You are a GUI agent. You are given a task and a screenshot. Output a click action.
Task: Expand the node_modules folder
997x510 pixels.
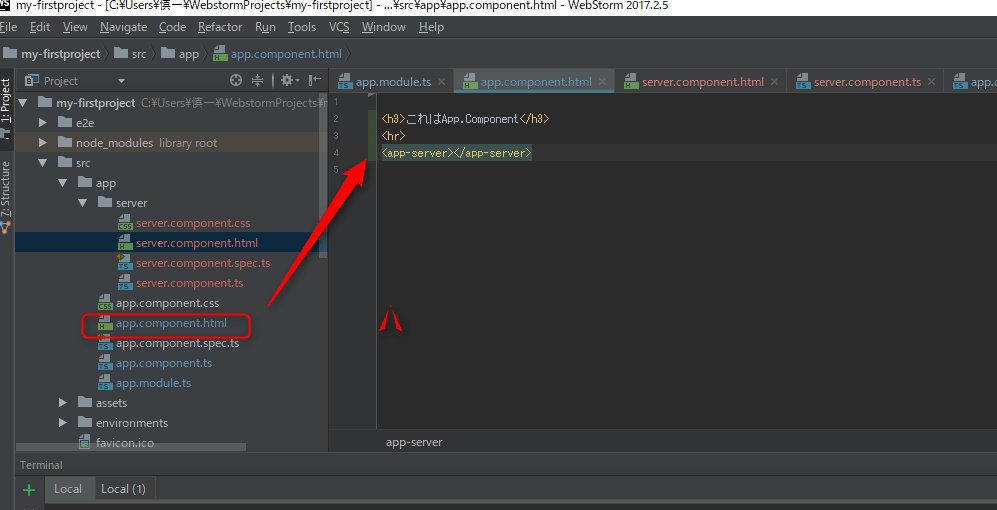(43, 143)
